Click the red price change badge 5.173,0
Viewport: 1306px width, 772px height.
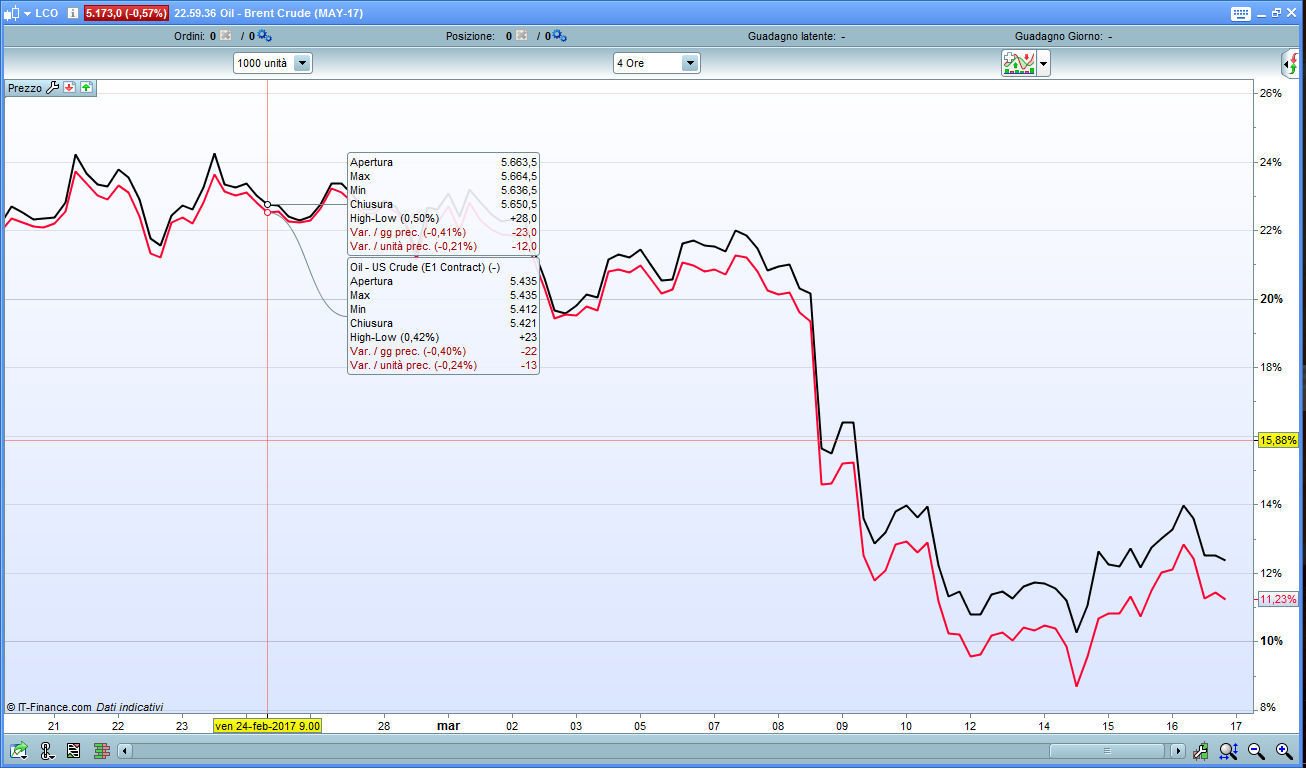(x=126, y=13)
